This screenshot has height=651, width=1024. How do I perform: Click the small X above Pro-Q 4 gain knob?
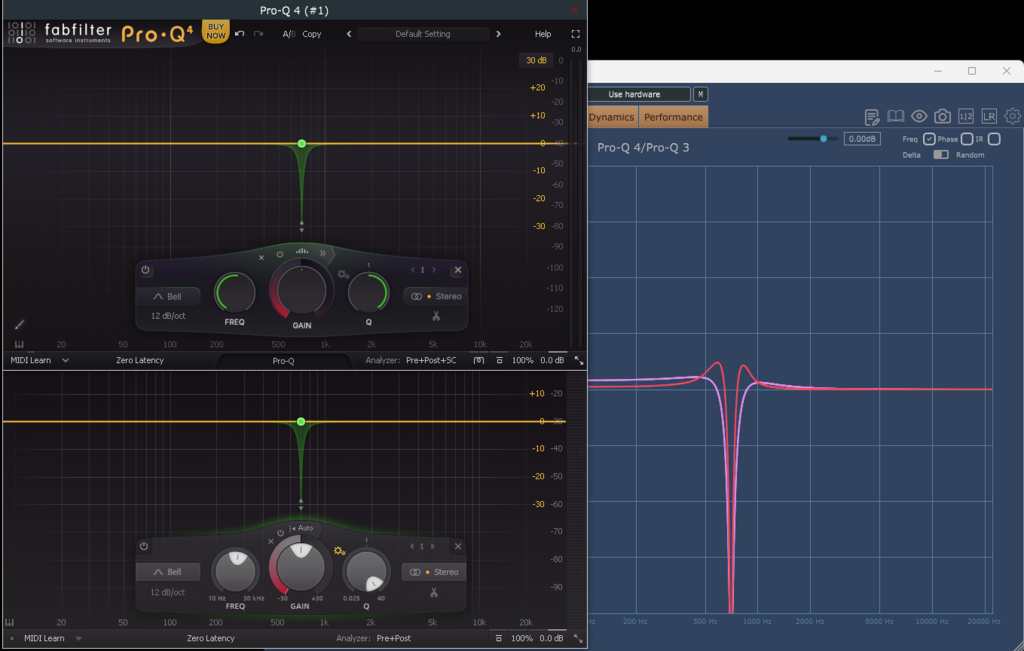click(x=261, y=257)
